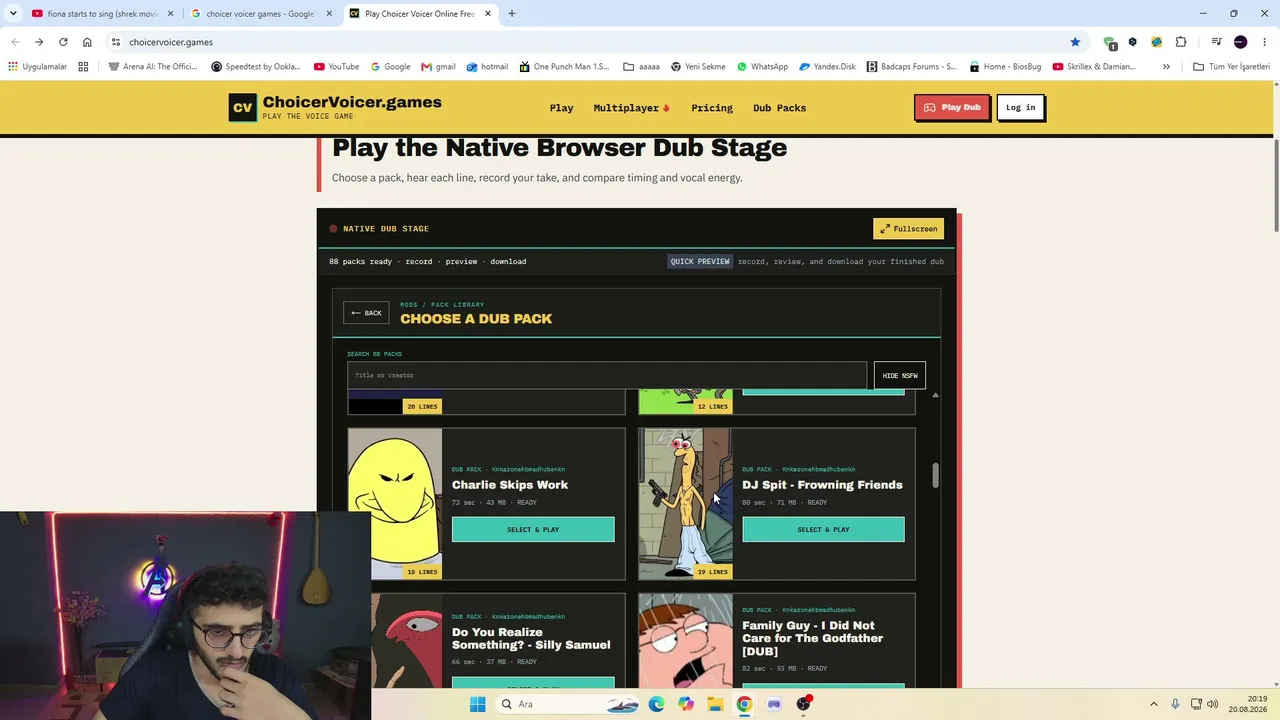Open the Uygulamalar apps bookmark
Image resolution: width=1280 pixels, height=720 pixels.
click(38, 67)
